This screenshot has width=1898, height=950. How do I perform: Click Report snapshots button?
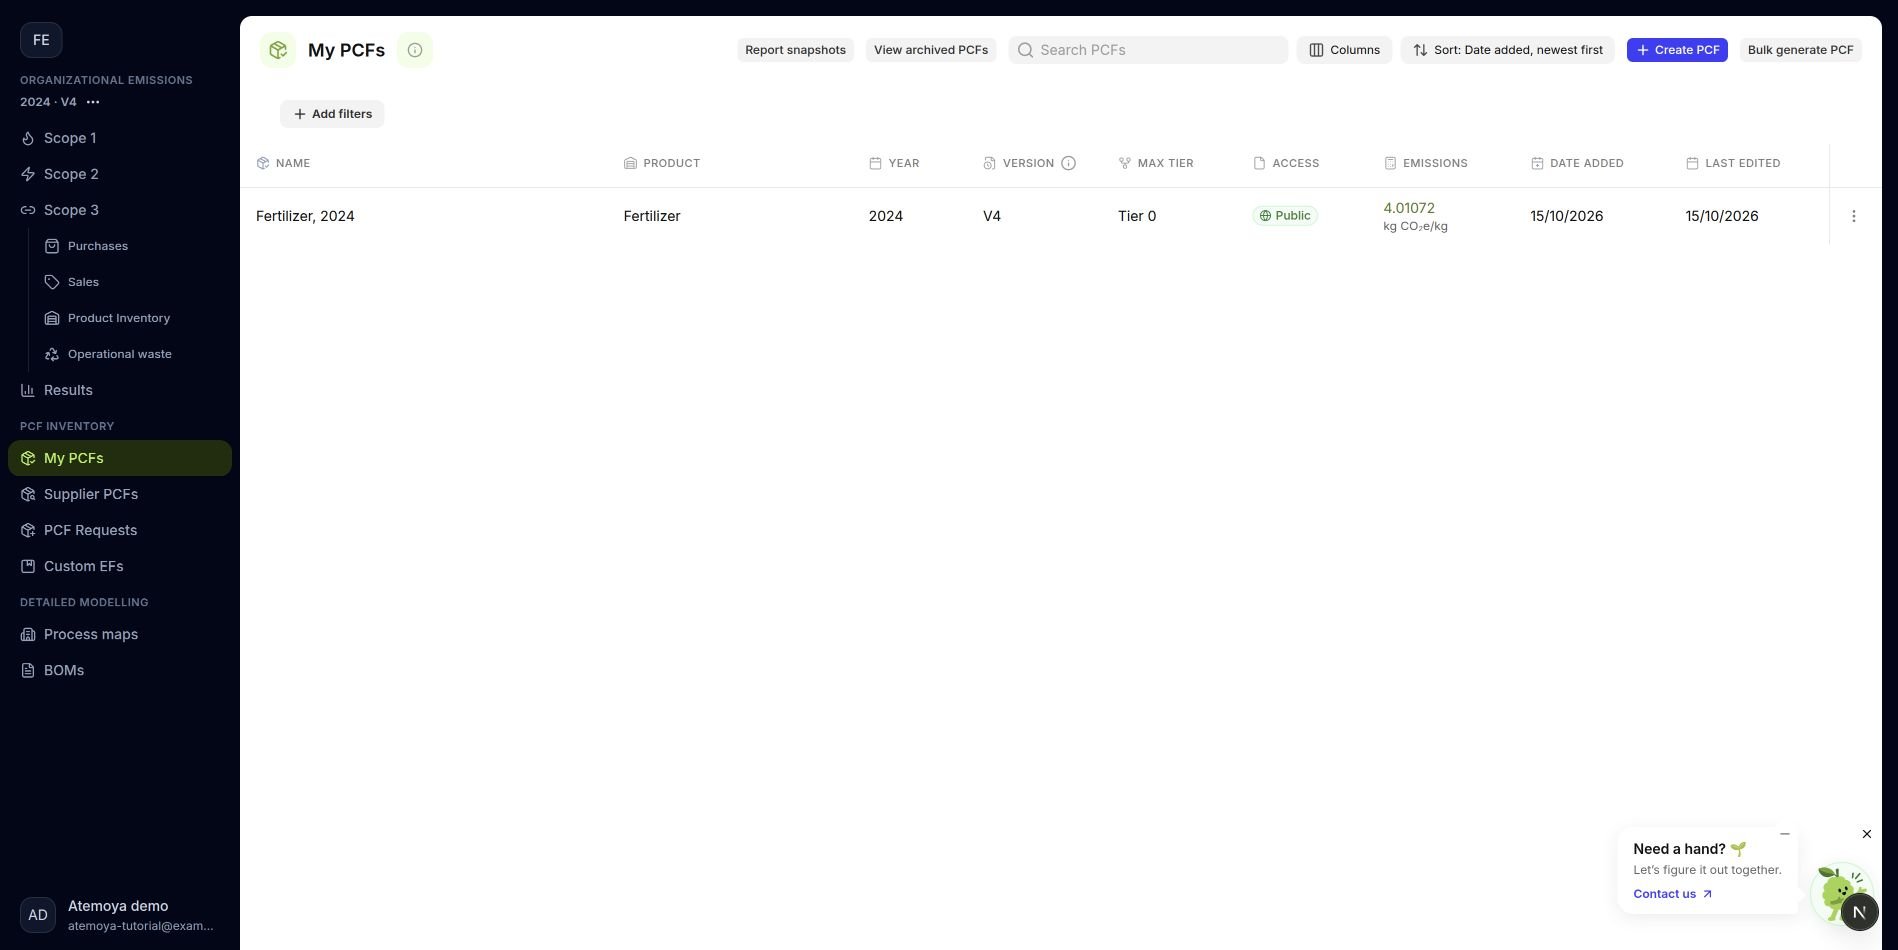(795, 50)
